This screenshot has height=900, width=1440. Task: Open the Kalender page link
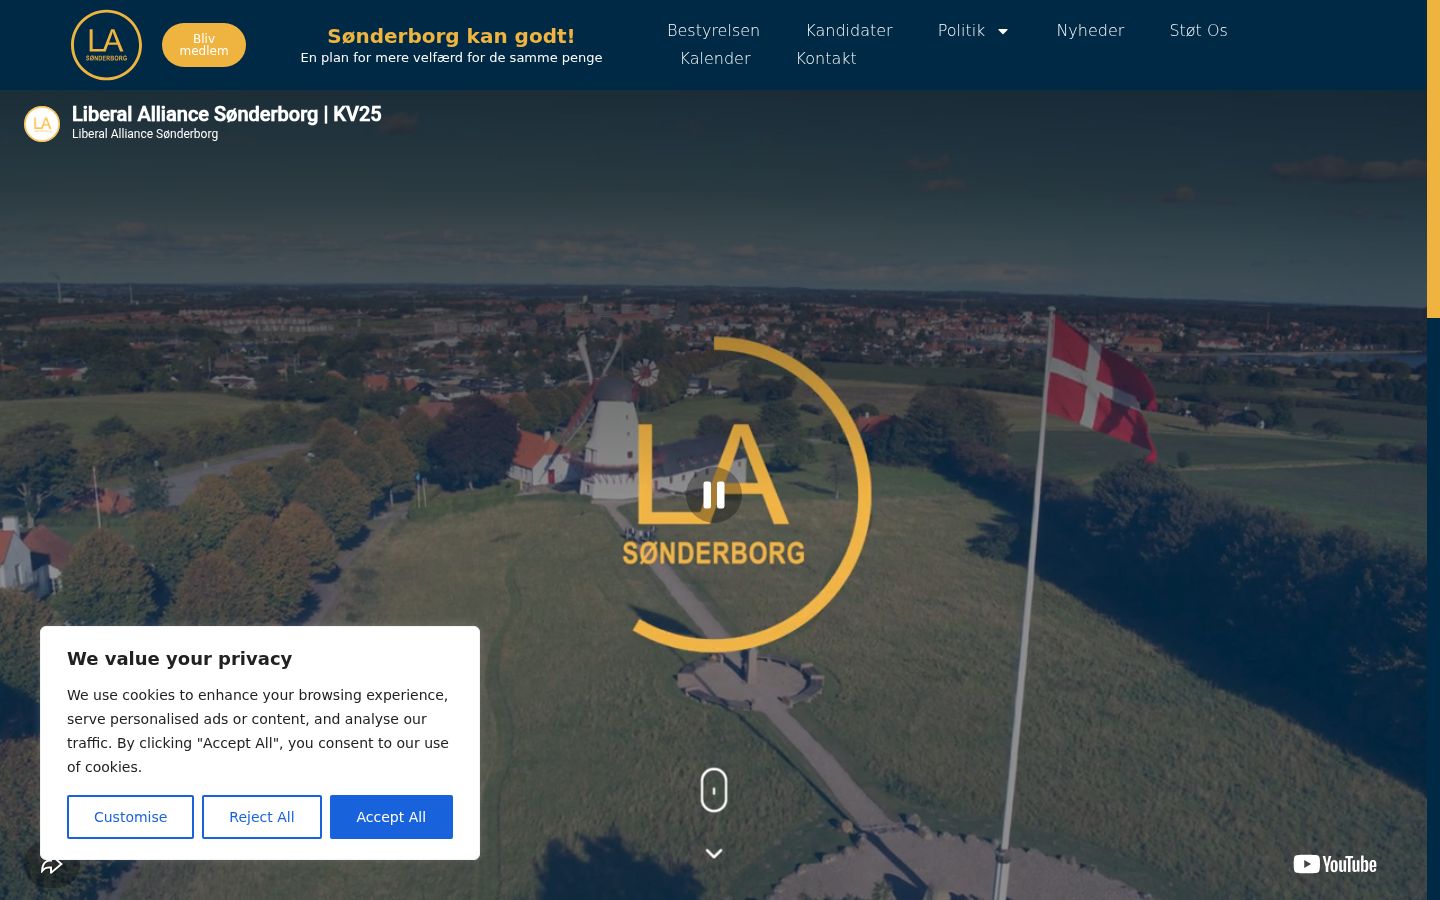715,59
